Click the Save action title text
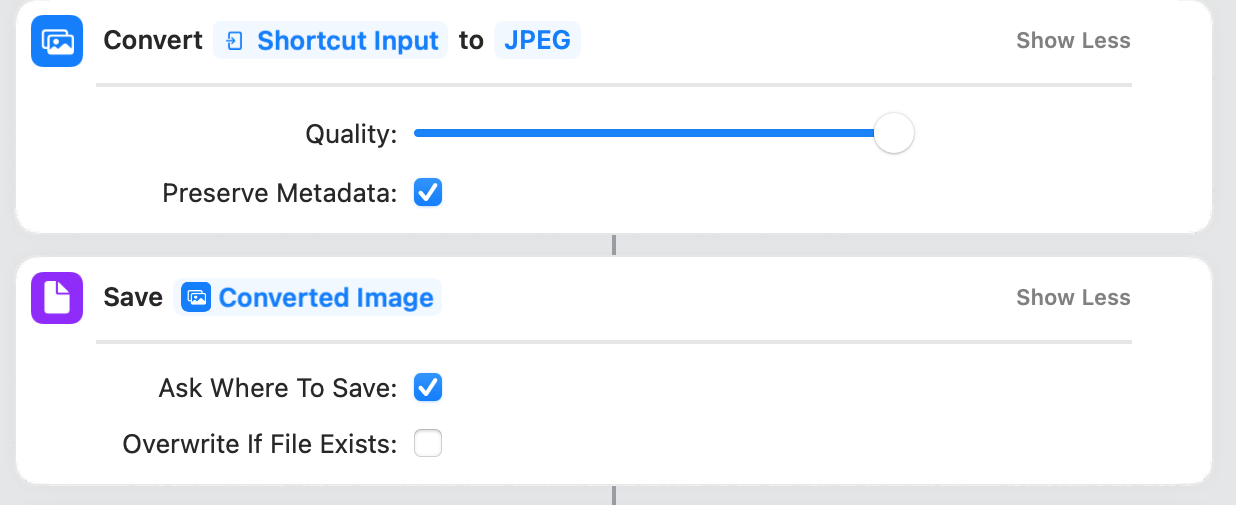 point(133,298)
